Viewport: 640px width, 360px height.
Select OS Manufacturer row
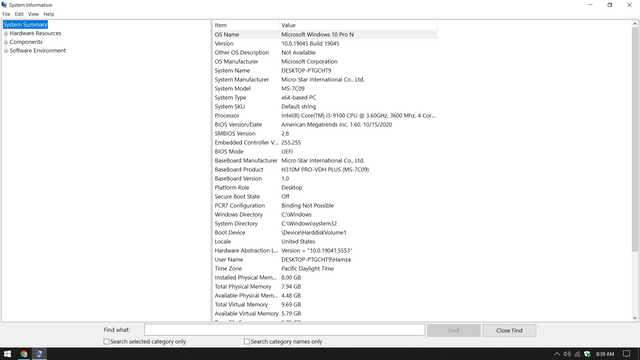coord(325,62)
